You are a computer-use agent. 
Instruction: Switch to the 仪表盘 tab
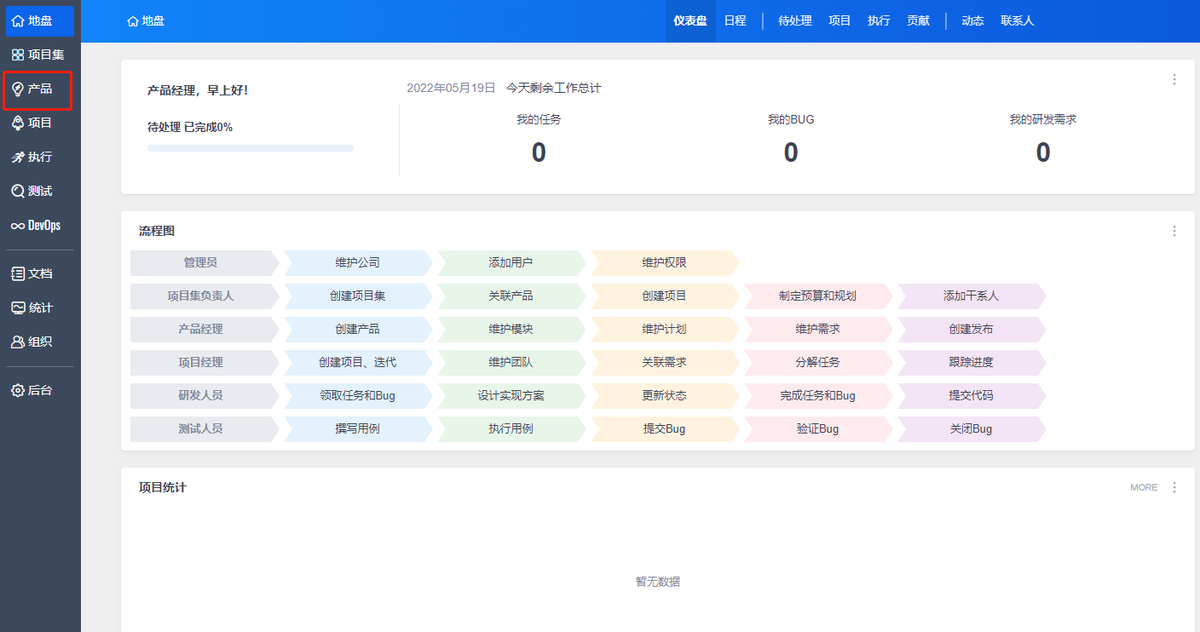(x=690, y=20)
